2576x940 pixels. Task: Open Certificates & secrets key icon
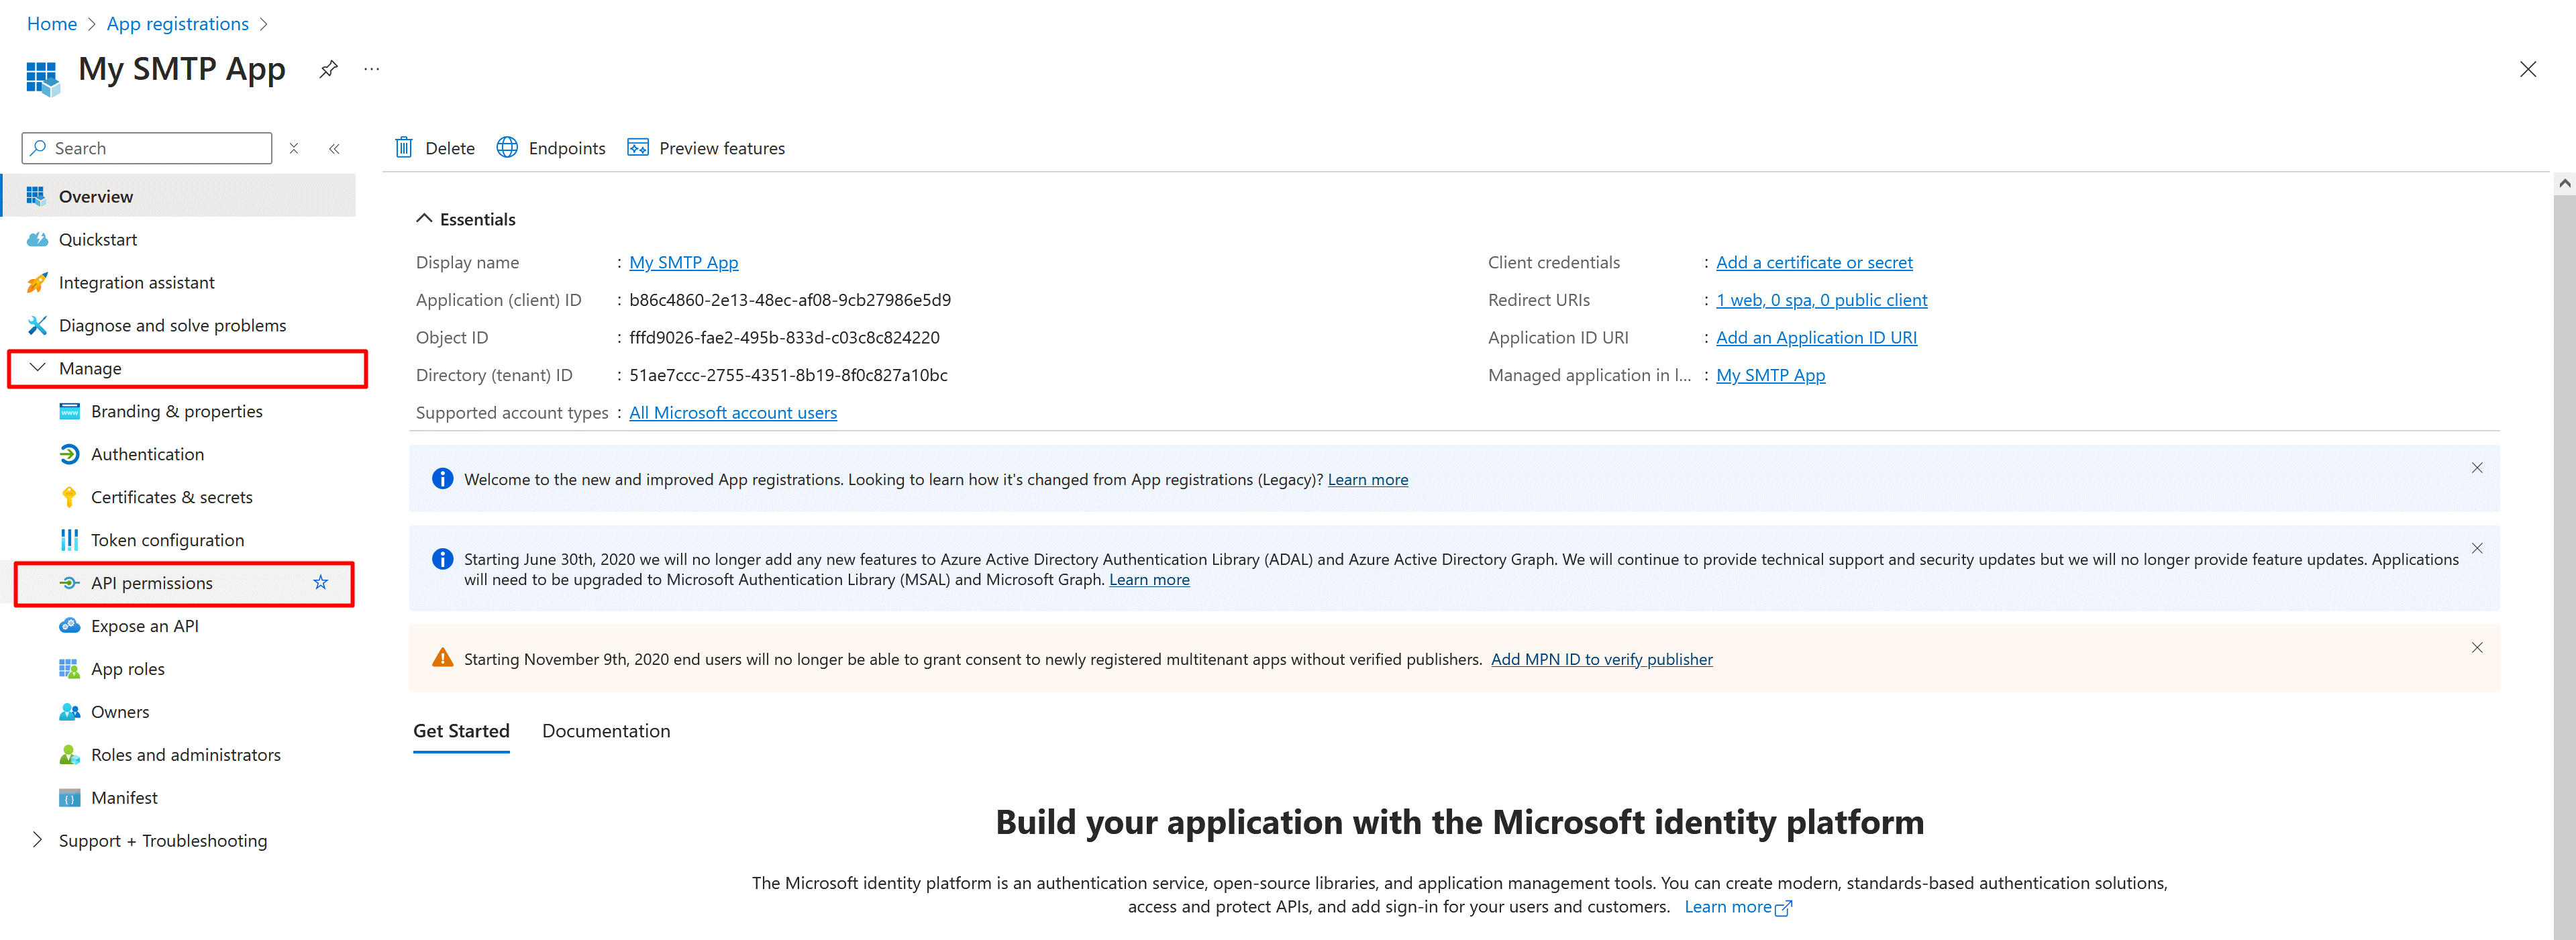[x=69, y=497]
